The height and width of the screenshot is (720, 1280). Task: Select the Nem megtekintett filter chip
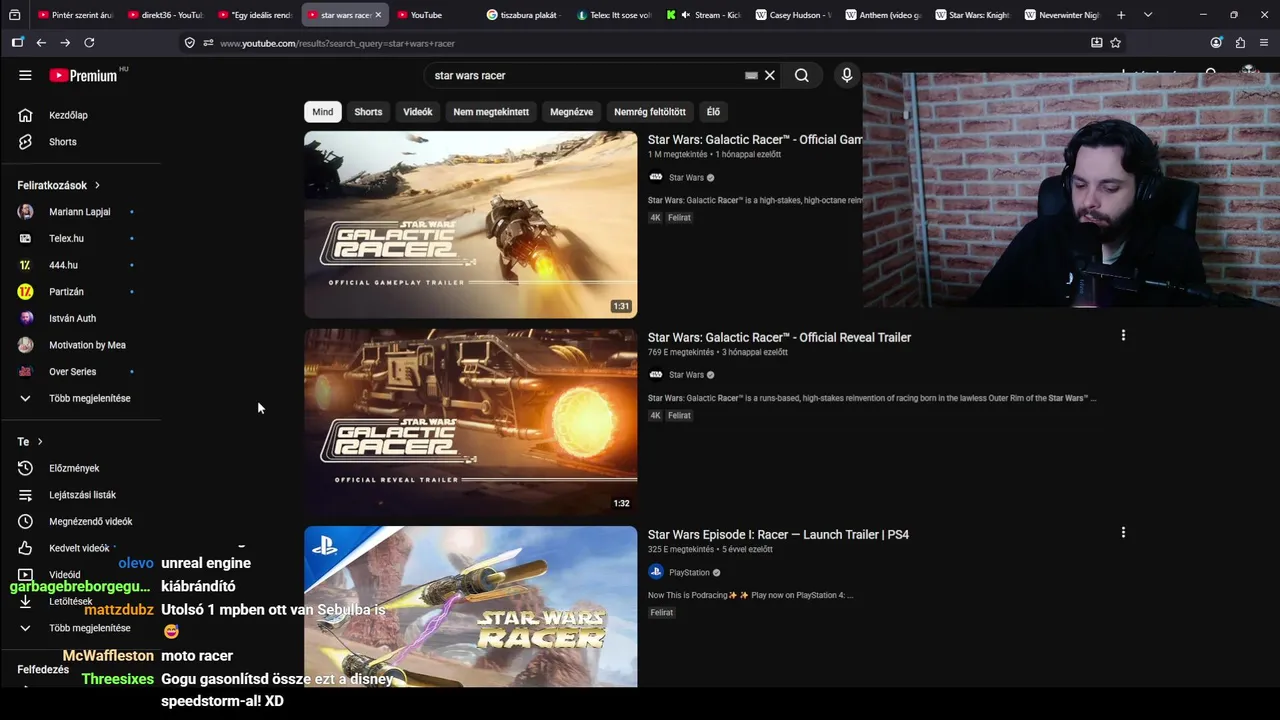pos(491,112)
